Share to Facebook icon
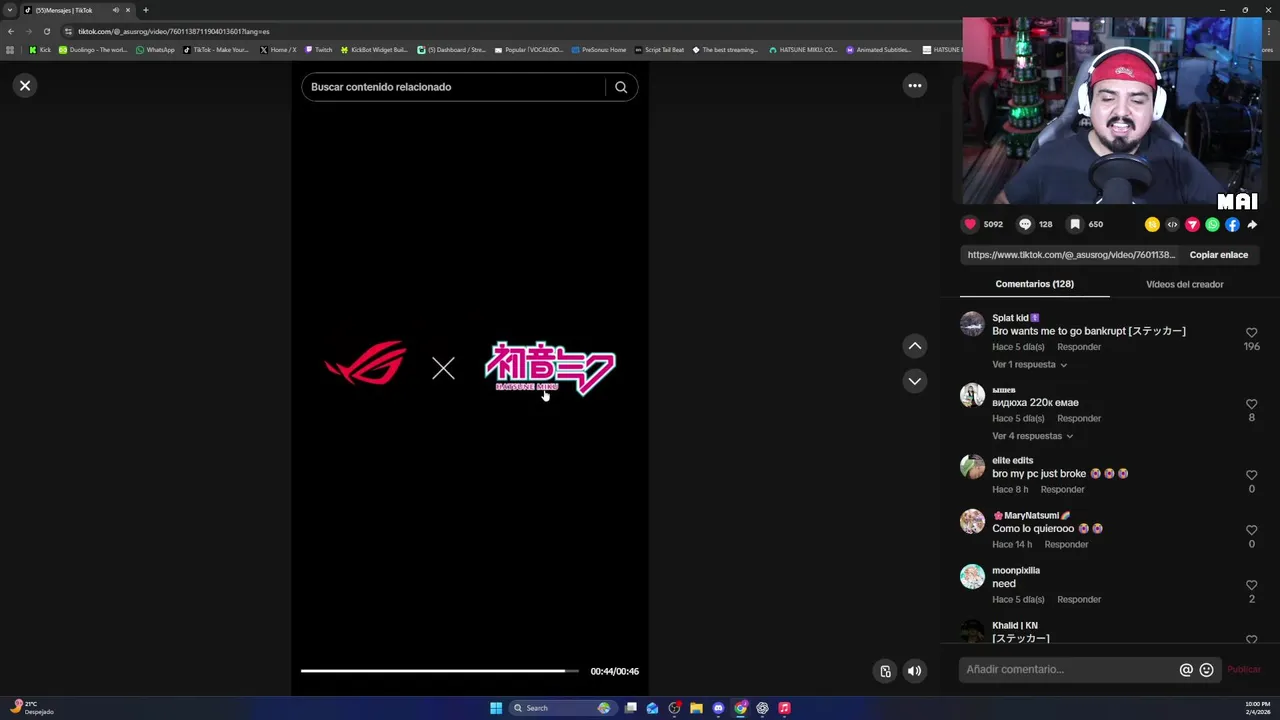Viewport: 1280px width, 720px height. click(x=1232, y=225)
